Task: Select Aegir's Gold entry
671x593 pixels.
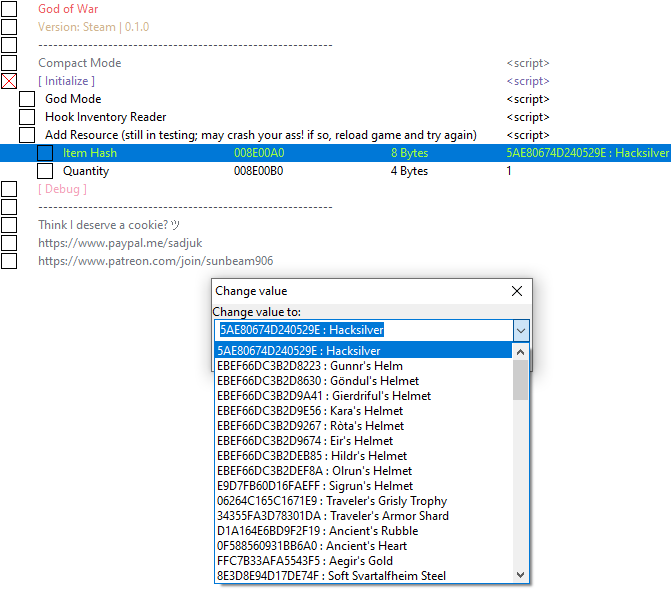Action: click(x=363, y=560)
